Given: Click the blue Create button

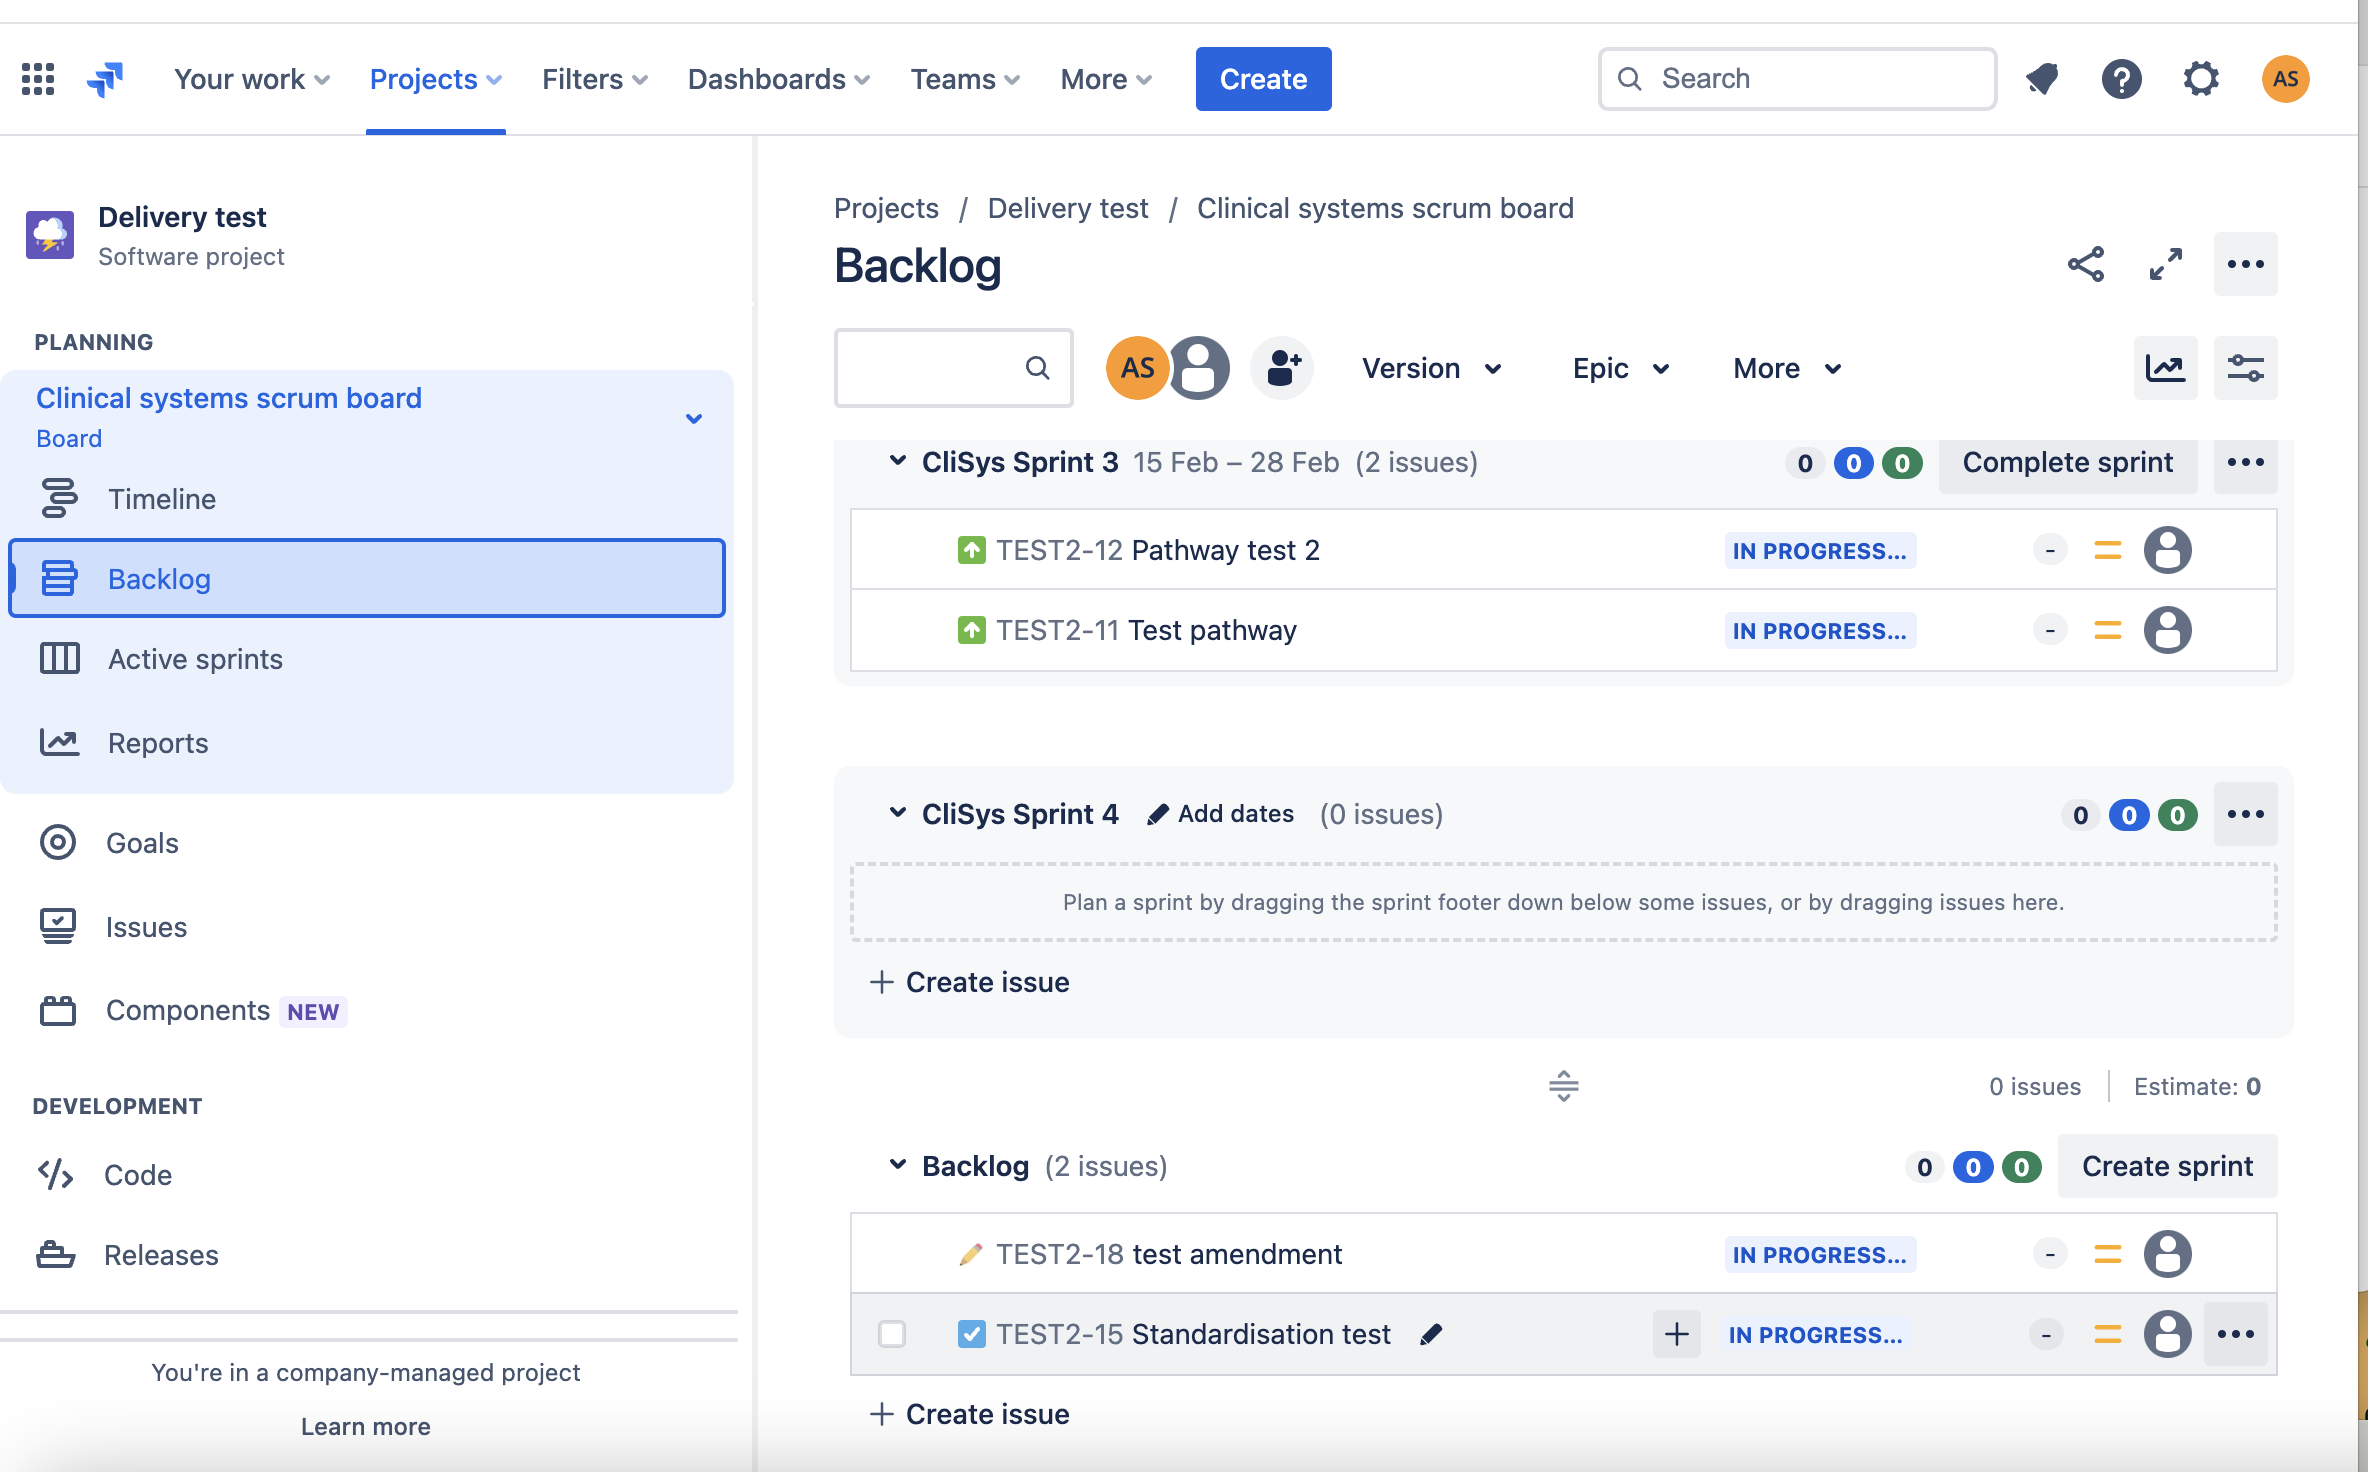Looking at the screenshot, I should 1263,79.
